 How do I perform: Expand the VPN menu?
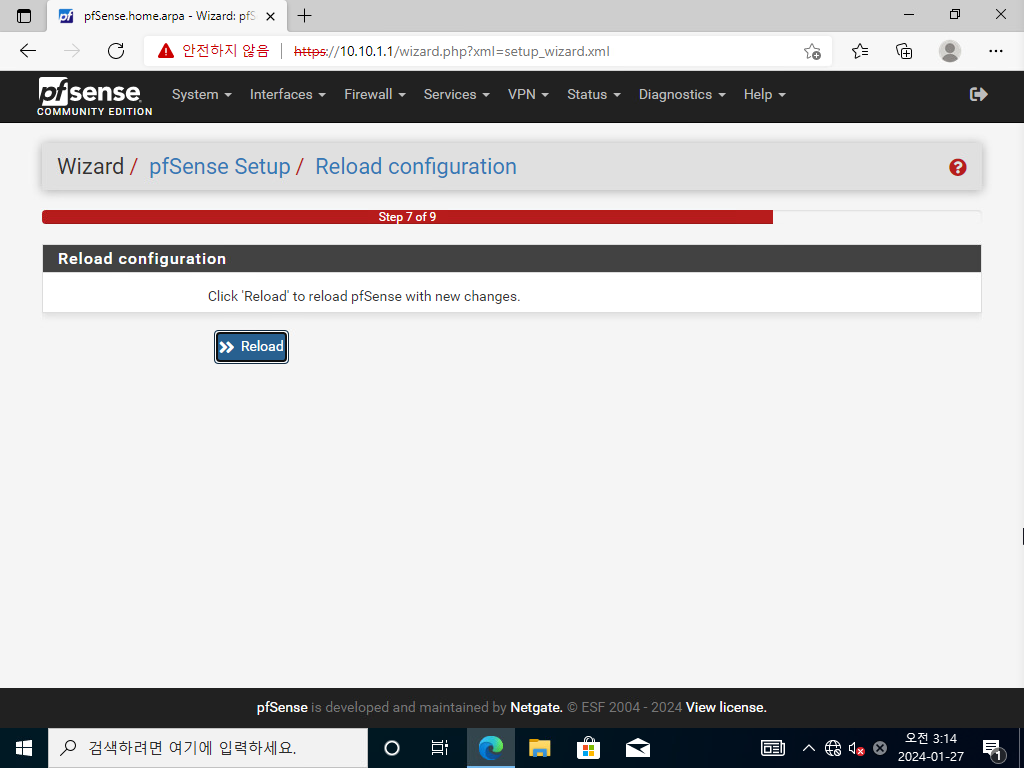528,95
